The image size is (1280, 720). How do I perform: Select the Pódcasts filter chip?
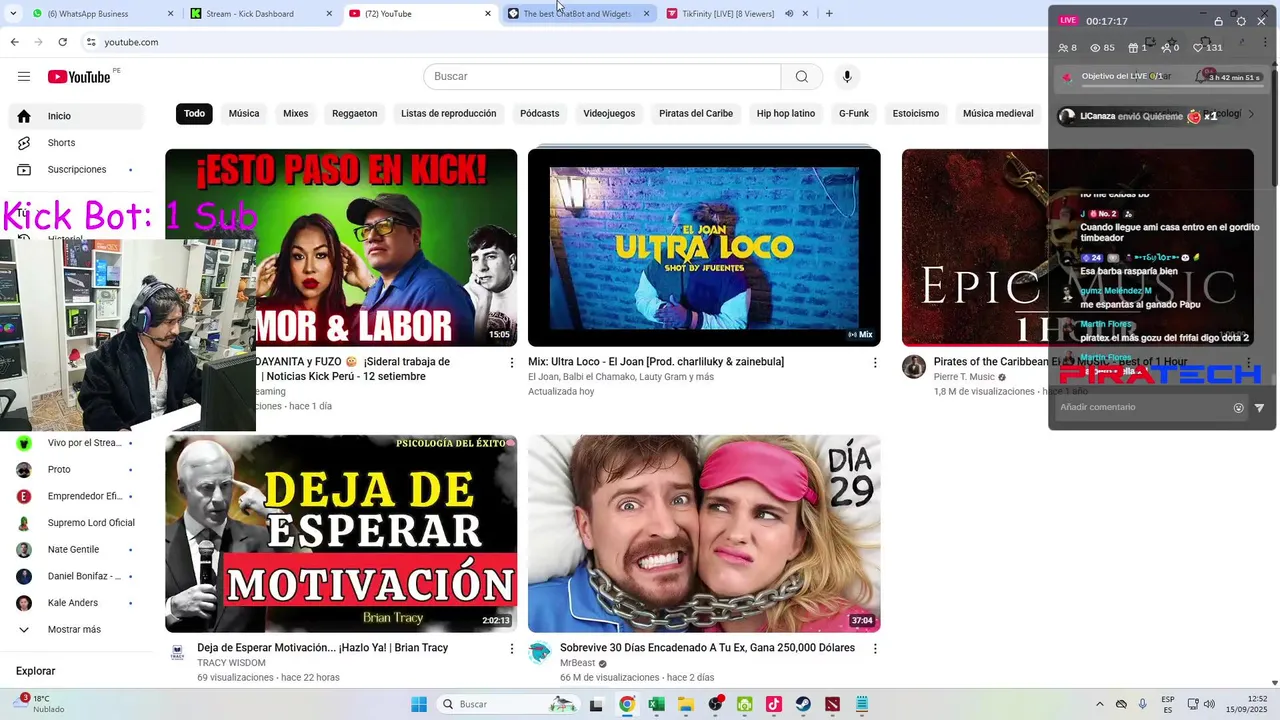click(539, 114)
